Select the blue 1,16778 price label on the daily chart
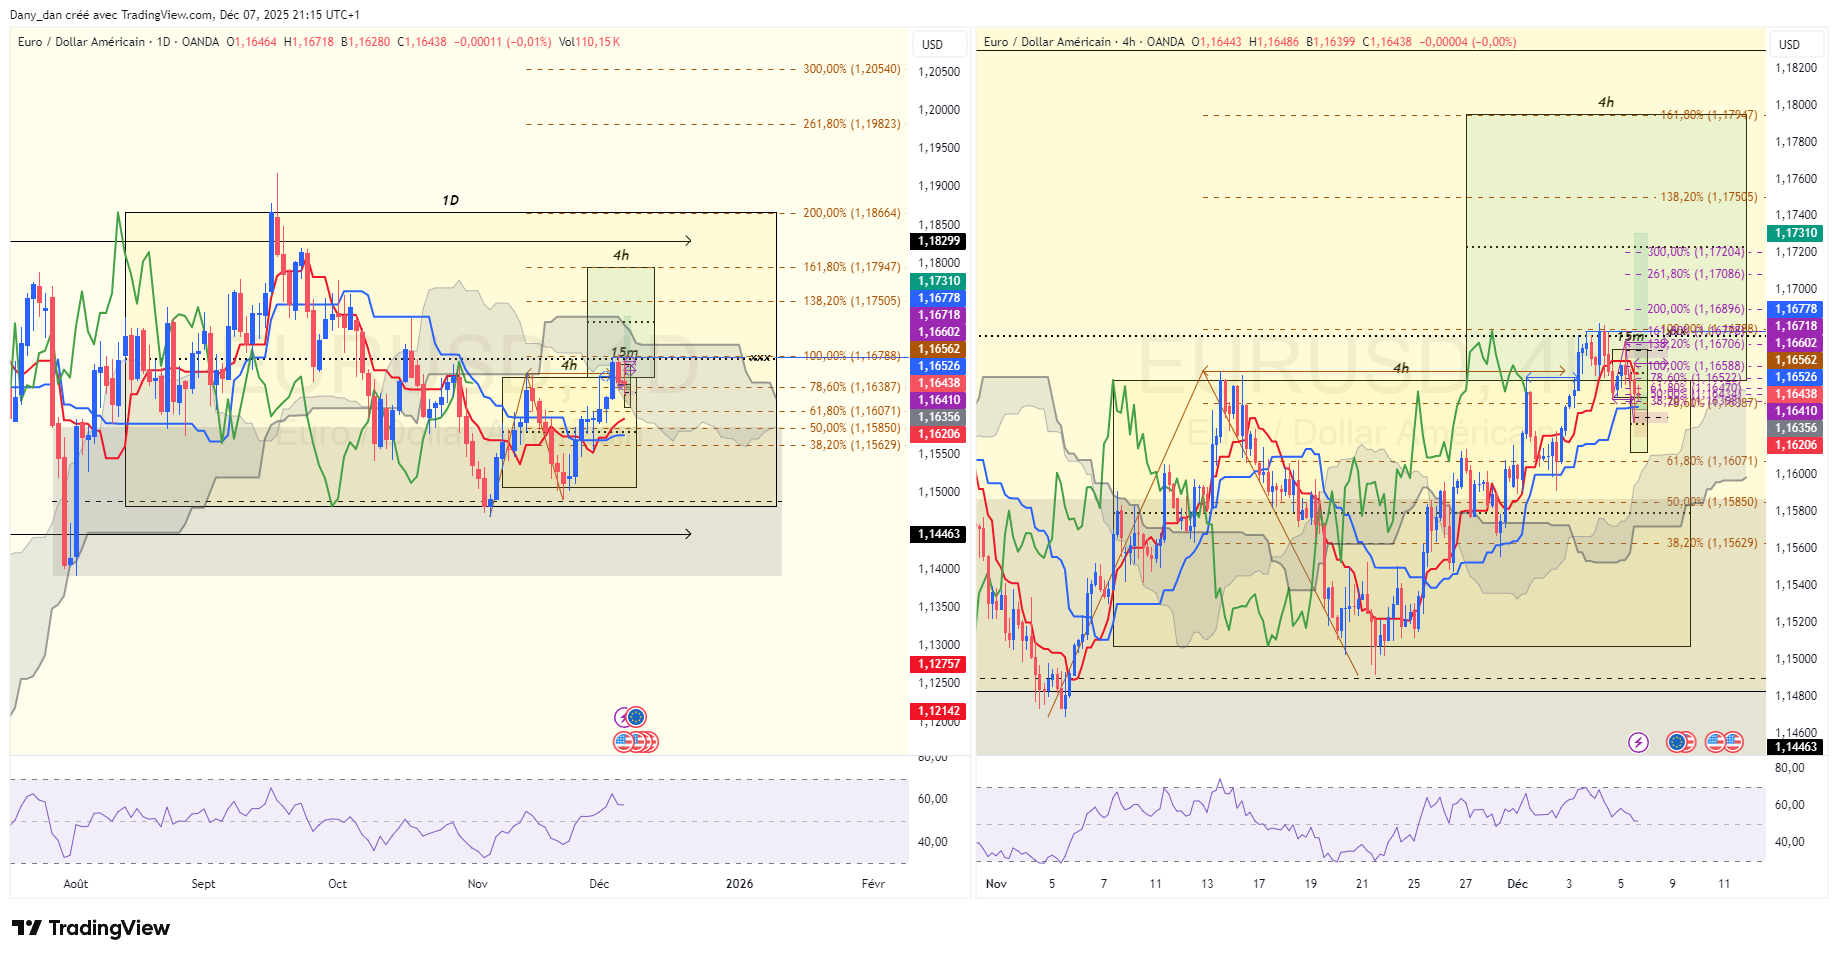This screenshot has width=1838, height=958. click(x=939, y=298)
